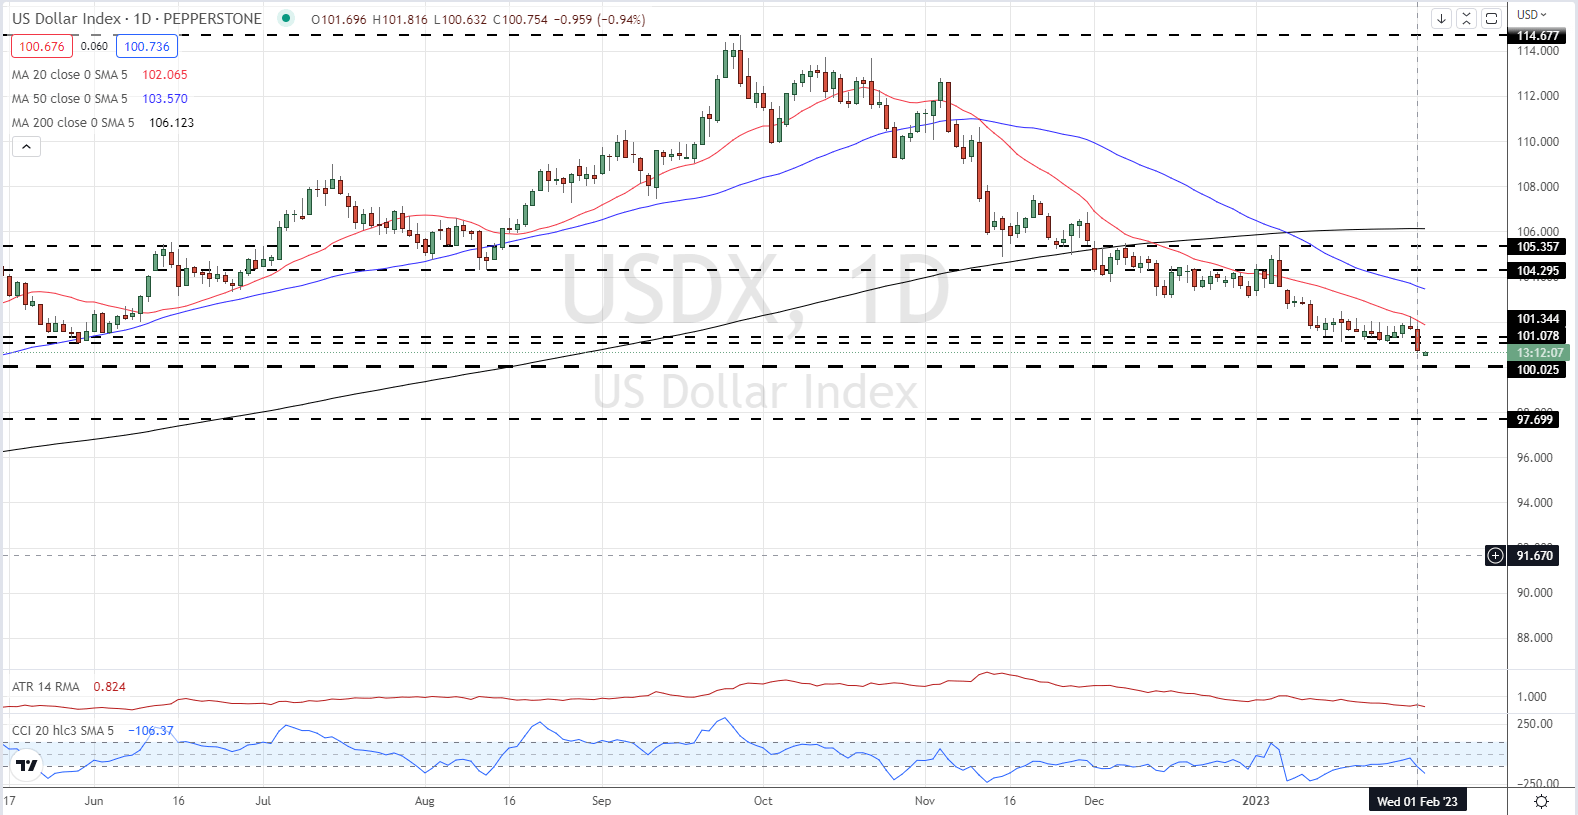The height and width of the screenshot is (815, 1578).
Task: Click the 96.000 price scale value
Action: pyautogui.click(x=1535, y=457)
